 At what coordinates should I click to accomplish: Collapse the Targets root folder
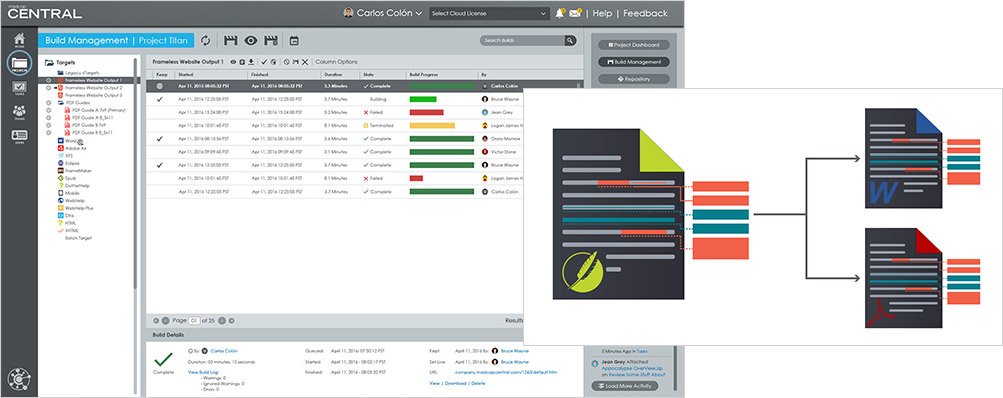(x=49, y=63)
